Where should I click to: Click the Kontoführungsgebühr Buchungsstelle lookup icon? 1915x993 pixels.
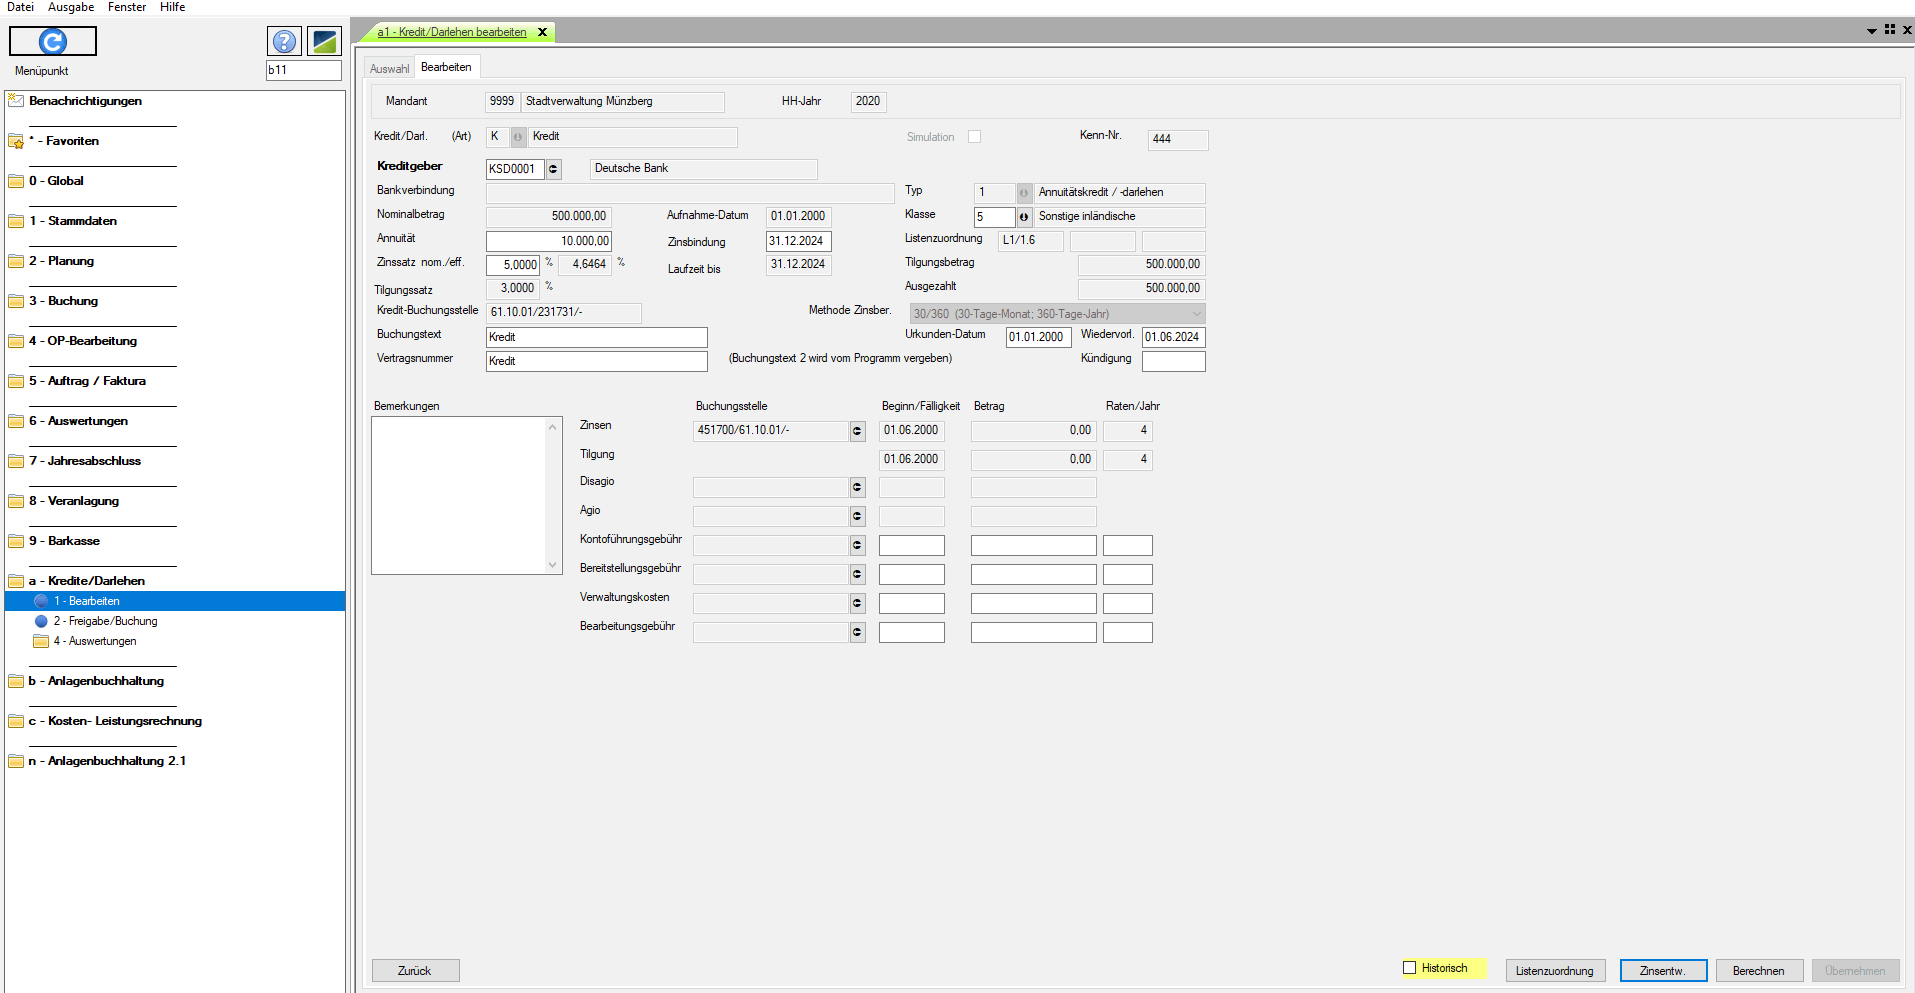pyautogui.click(x=857, y=546)
